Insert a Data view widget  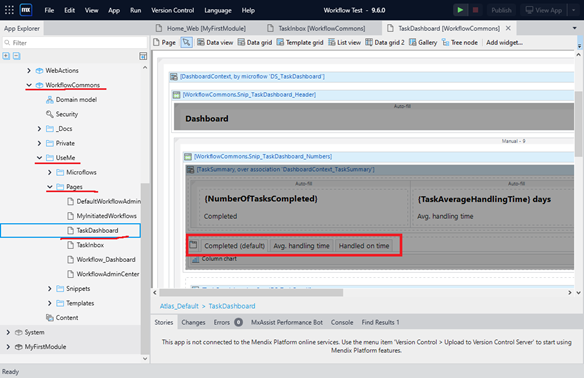[215, 42]
